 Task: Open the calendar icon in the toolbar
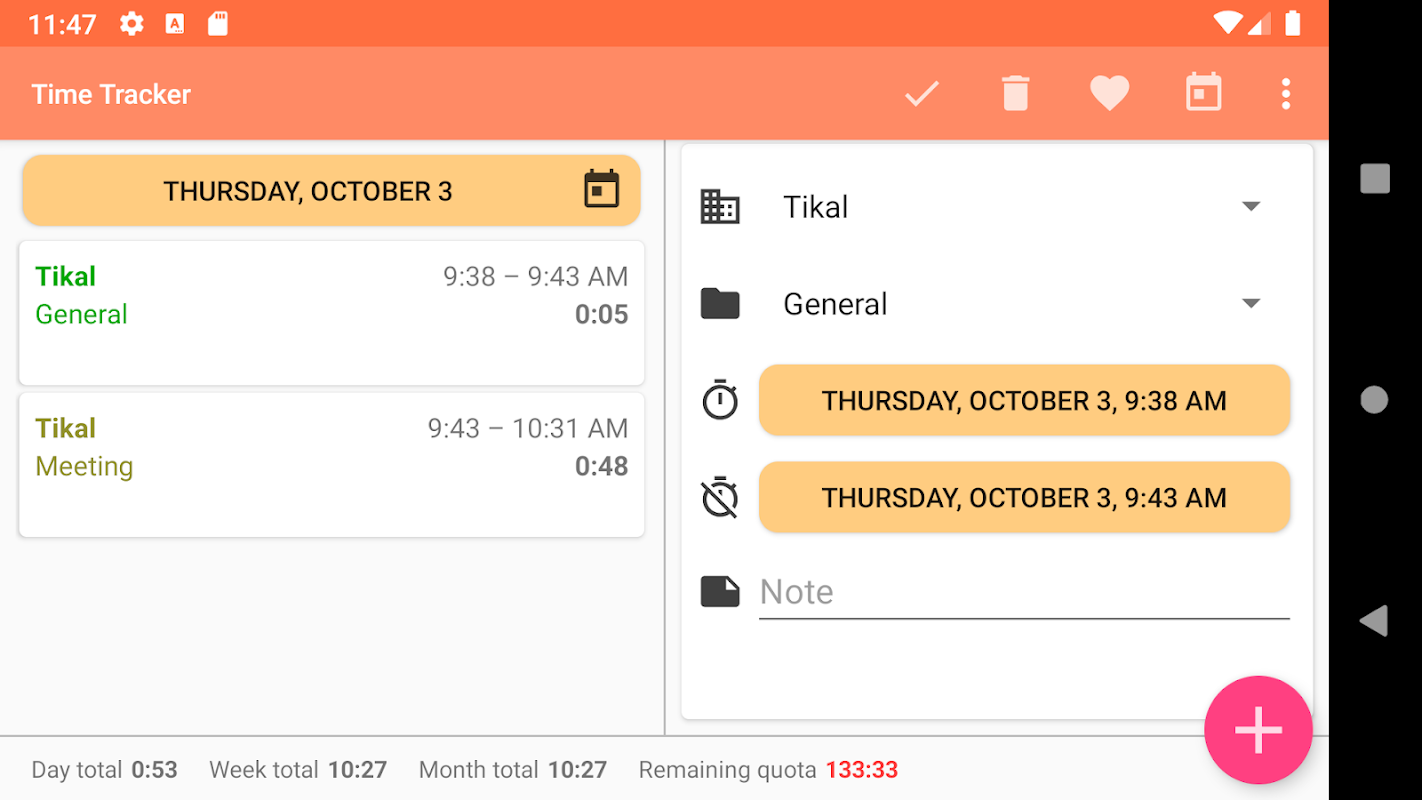point(1203,93)
